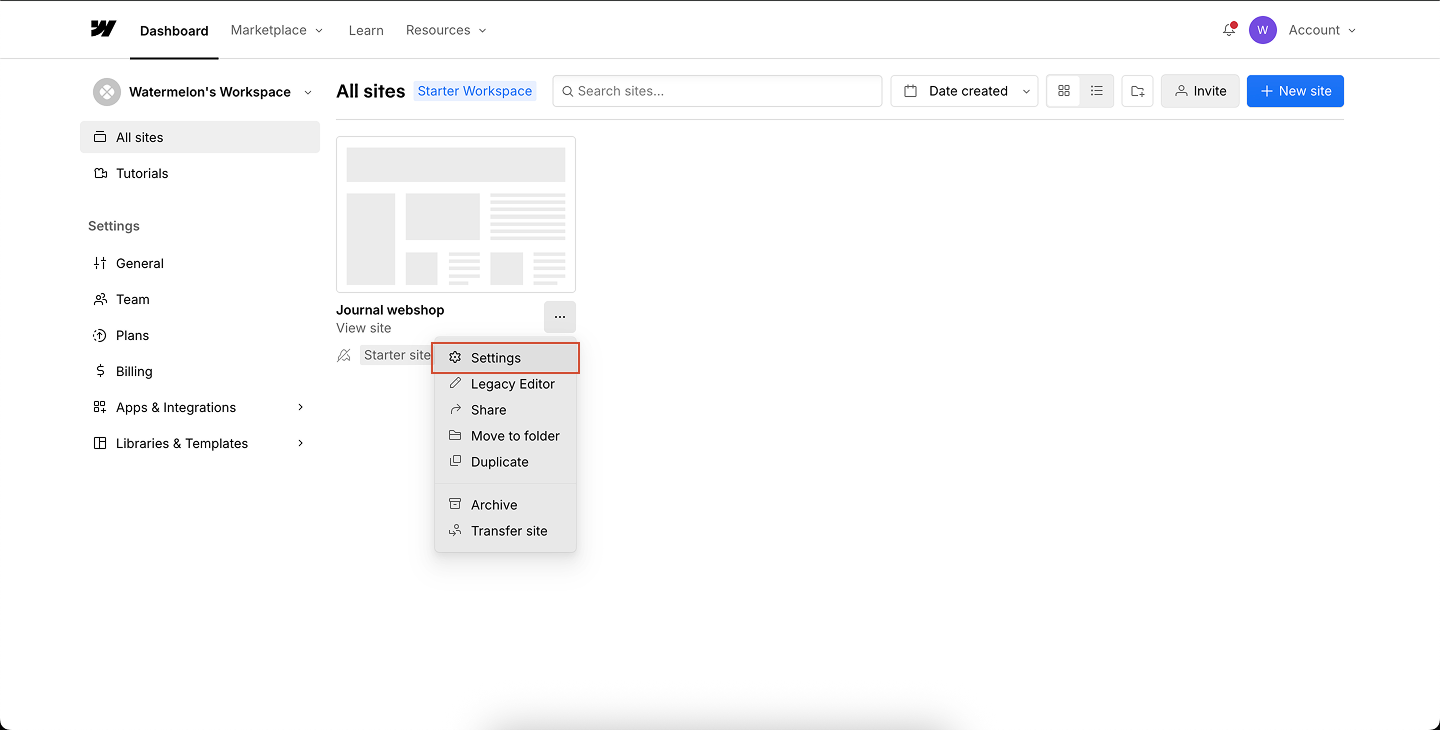The height and width of the screenshot is (730, 1440).
Task: Click the Archive box icon
Action: click(x=455, y=505)
